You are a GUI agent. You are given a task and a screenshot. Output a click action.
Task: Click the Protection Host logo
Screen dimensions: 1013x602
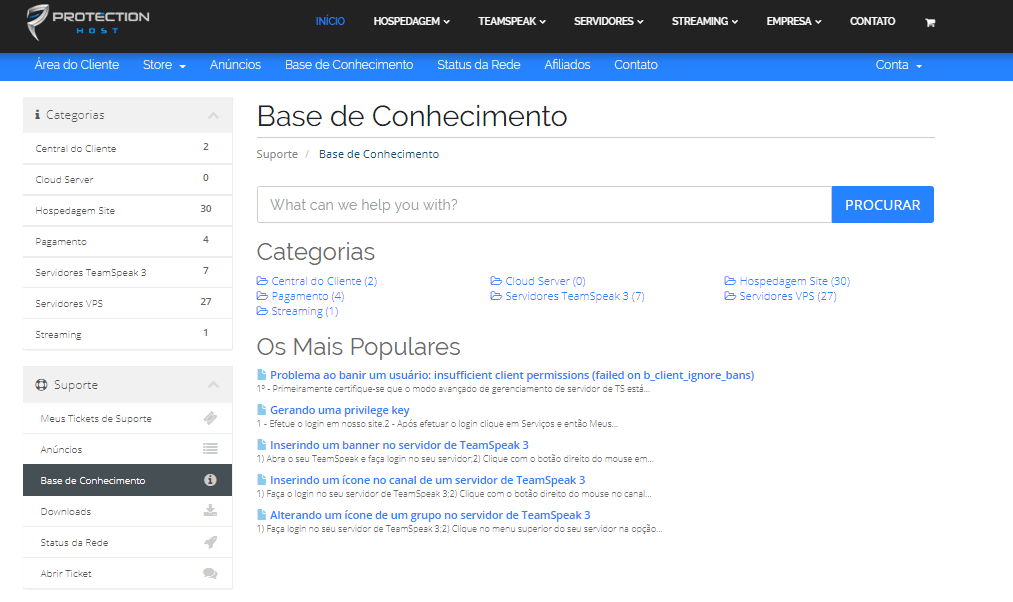[x=88, y=21]
